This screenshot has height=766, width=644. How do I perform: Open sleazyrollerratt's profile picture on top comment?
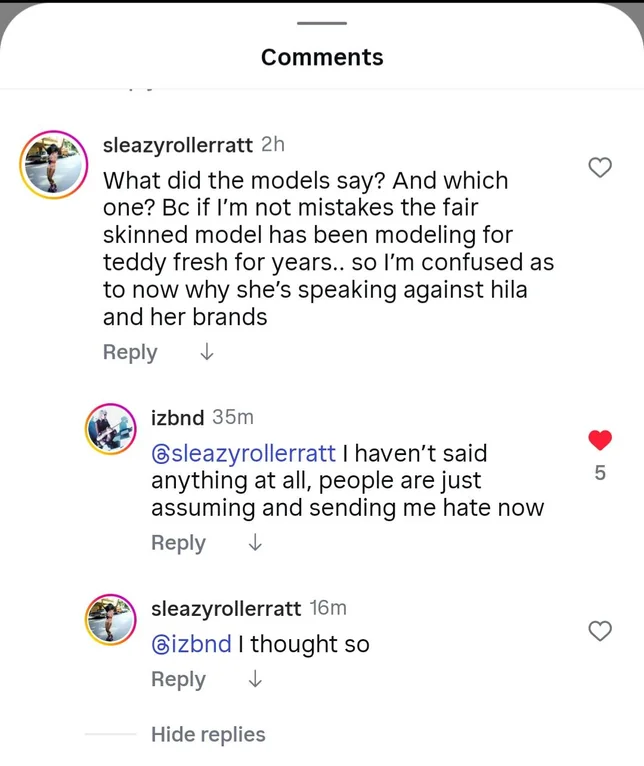(54, 165)
